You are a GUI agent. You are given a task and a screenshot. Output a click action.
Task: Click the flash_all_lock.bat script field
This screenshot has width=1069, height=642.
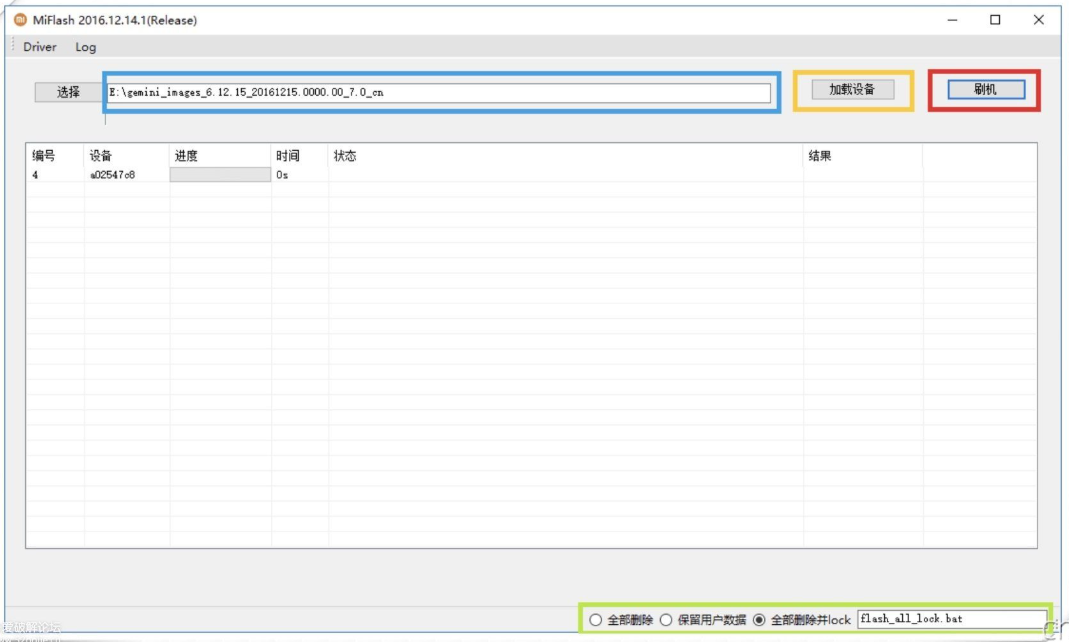click(950, 619)
